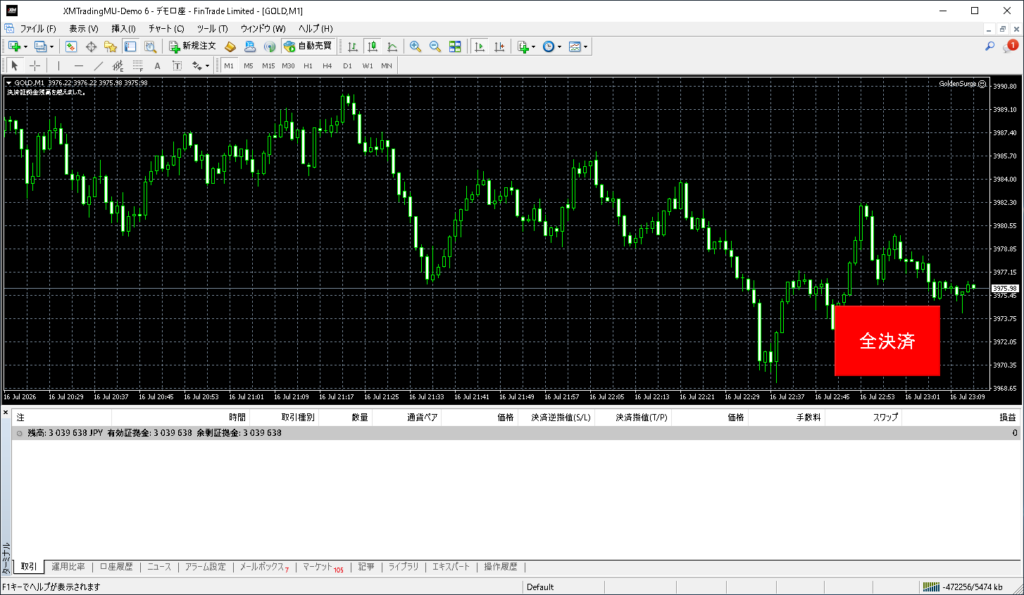Viewport: 1024px width, 595px height.
Task: Click the templates chart icon
Action: [575, 46]
